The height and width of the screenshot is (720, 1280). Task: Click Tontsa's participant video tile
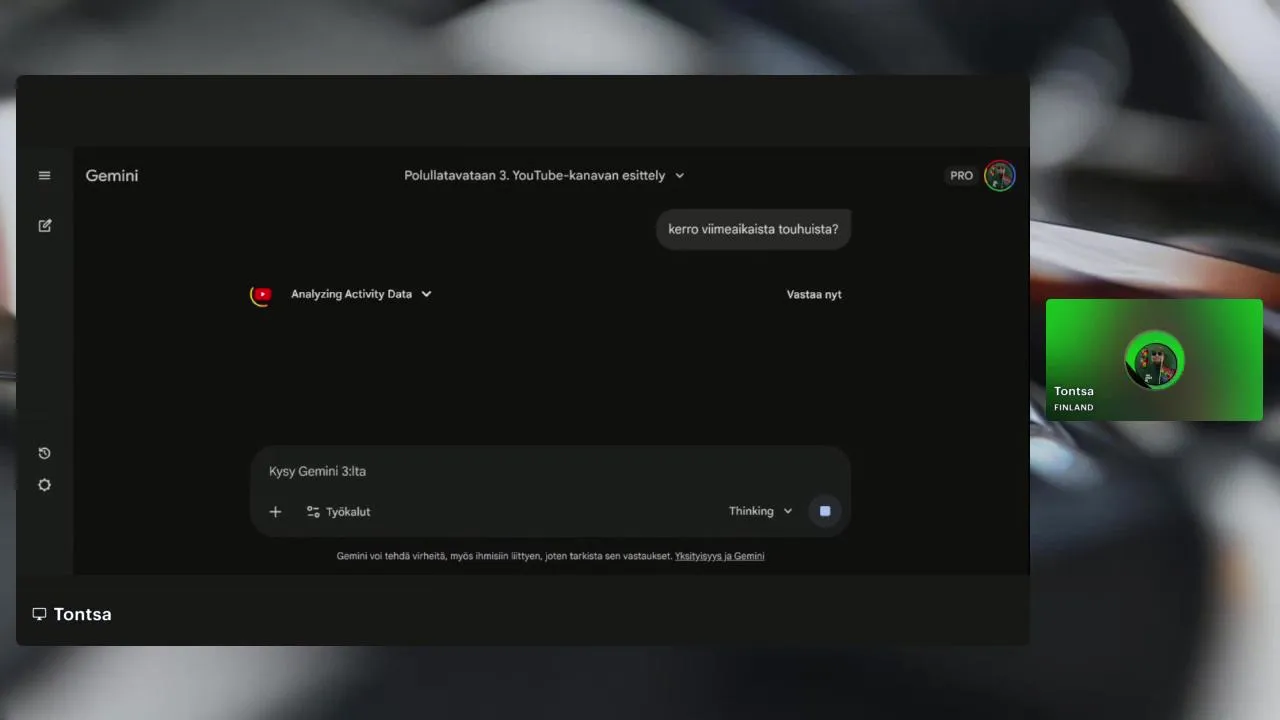coord(1154,360)
